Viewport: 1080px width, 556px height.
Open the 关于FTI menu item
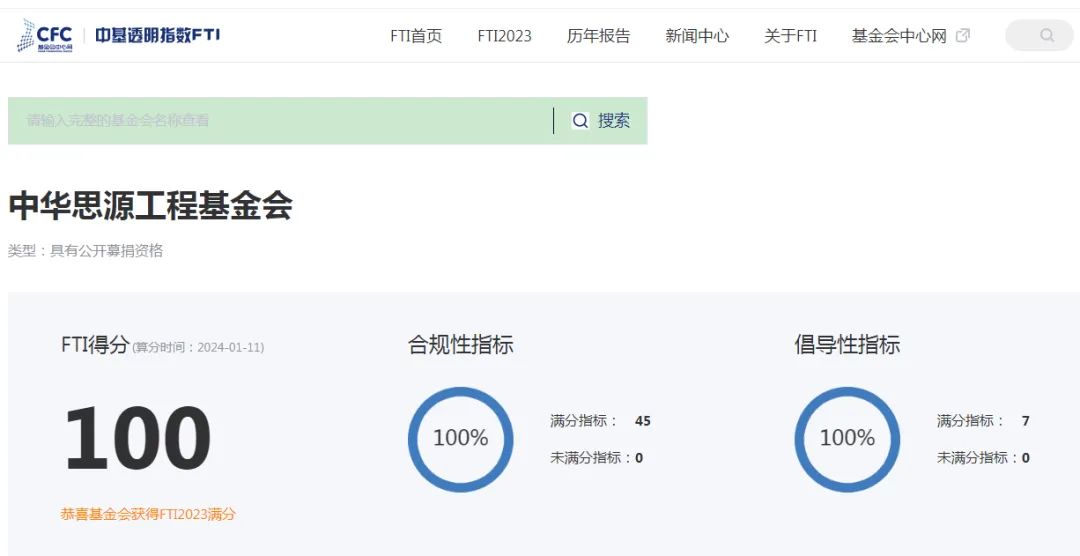pyautogui.click(x=790, y=36)
